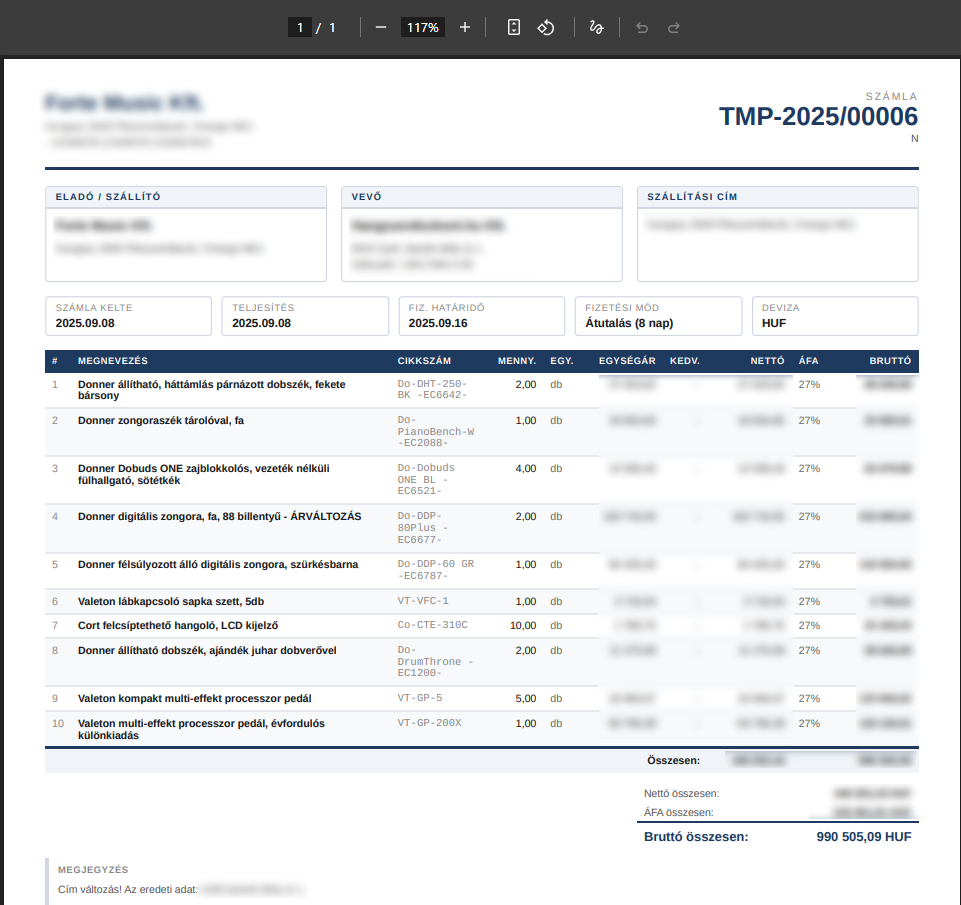
Task: Click the NETTÓ column header
Action: pyautogui.click(x=767, y=361)
